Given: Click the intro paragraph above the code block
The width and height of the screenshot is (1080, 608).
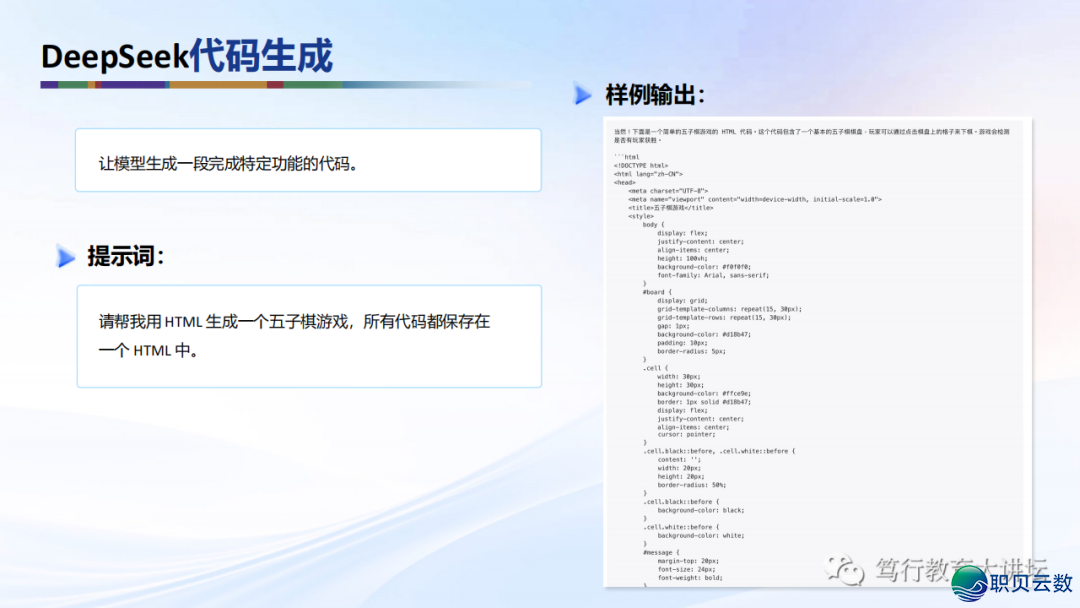Looking at the screenshot, I should tap(812, 136).
